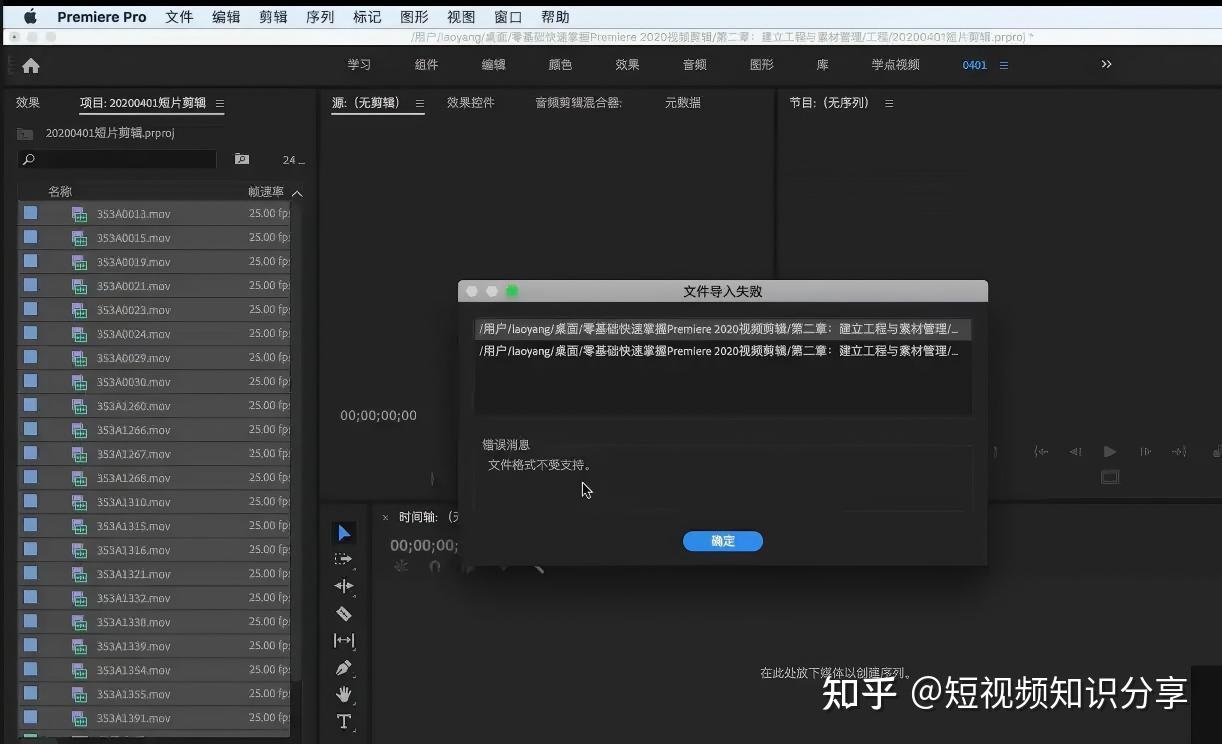This screenshot has height=744, width=1222.
Task: Select the Ripple Edit tool
Action: tap(344, 586)
